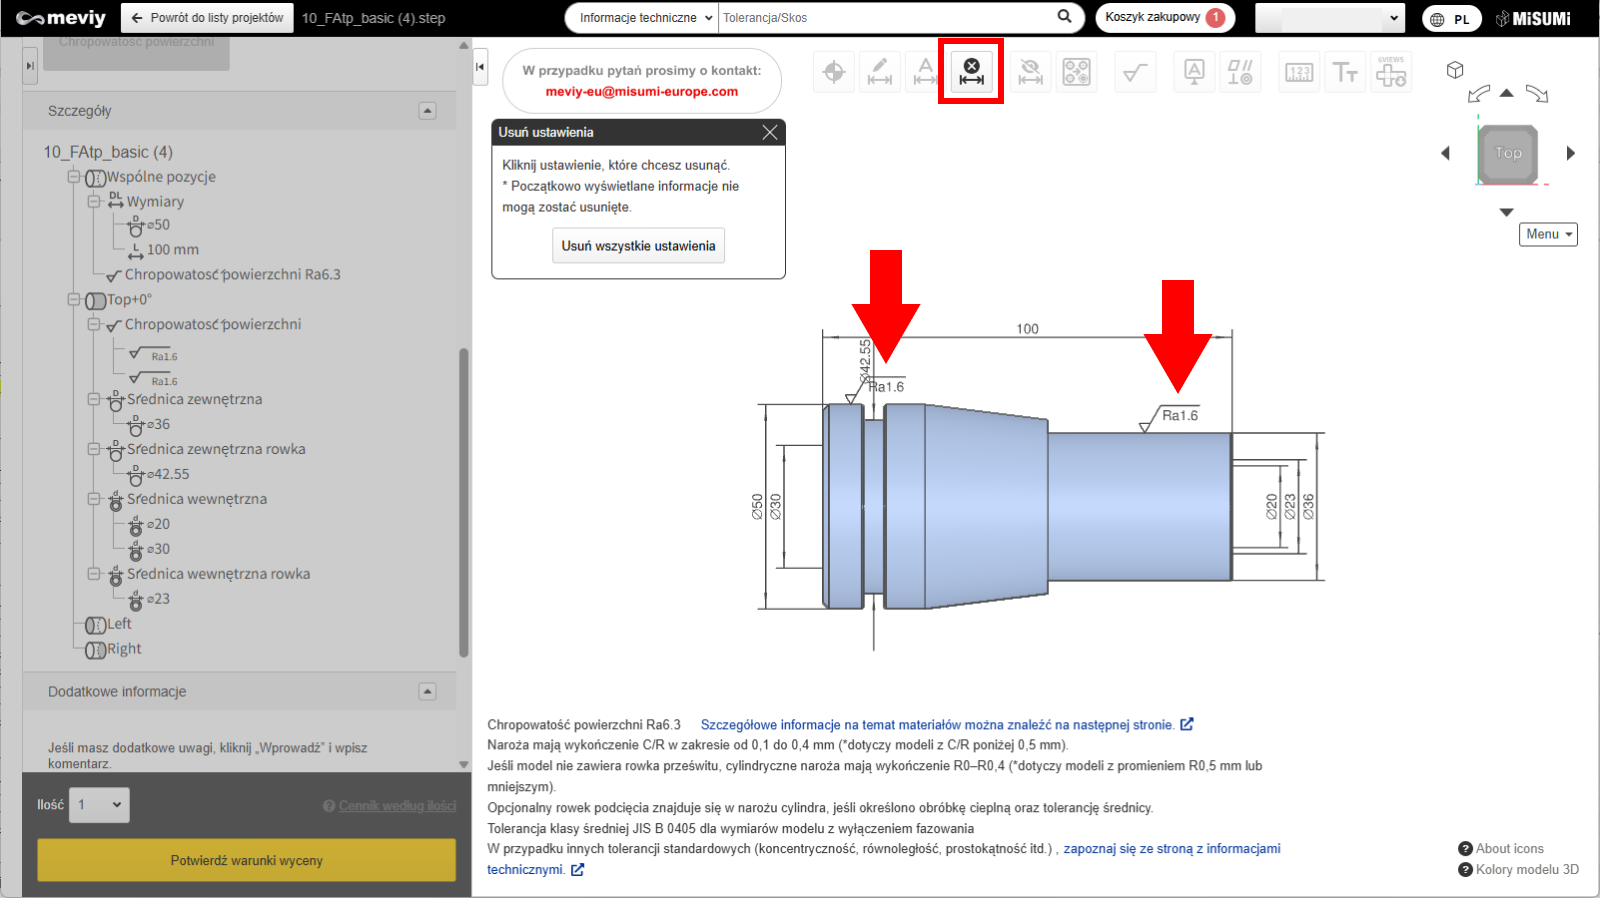Open the 6VIEWS tool in toolbar
1600x900 pixels.
tap(1391, 72)
